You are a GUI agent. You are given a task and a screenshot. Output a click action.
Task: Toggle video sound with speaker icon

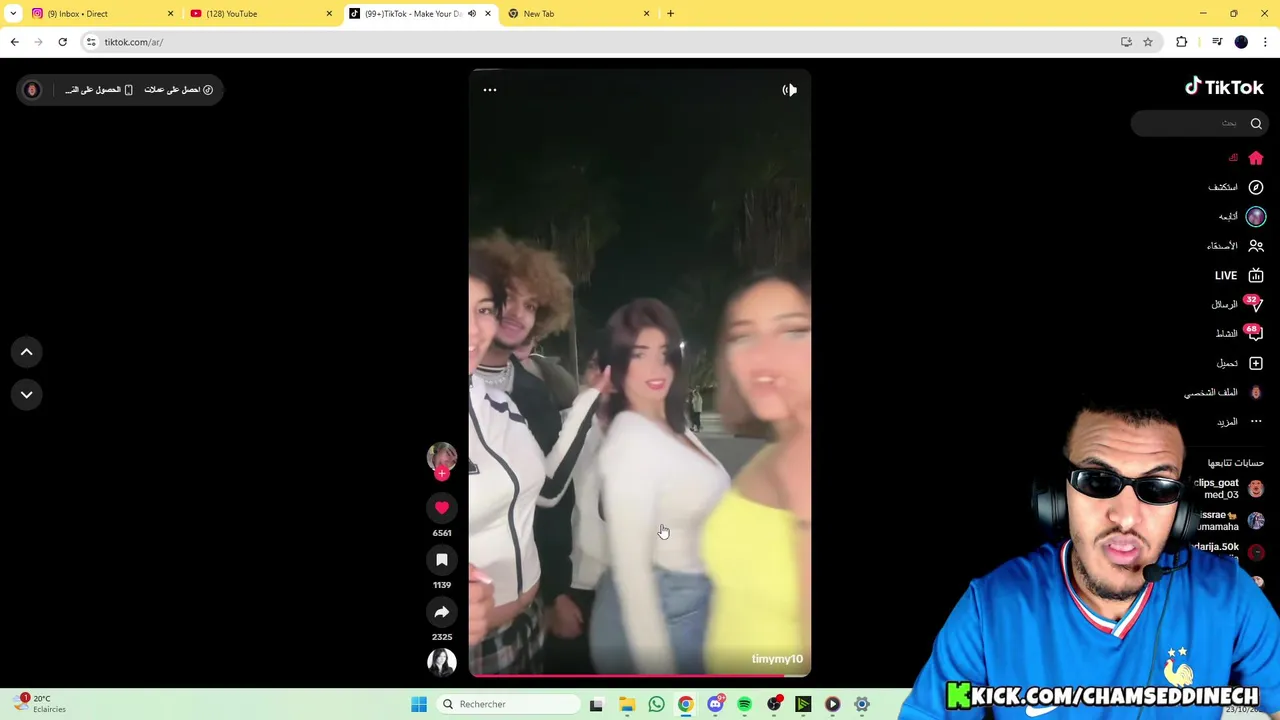(x=790, y=90)
